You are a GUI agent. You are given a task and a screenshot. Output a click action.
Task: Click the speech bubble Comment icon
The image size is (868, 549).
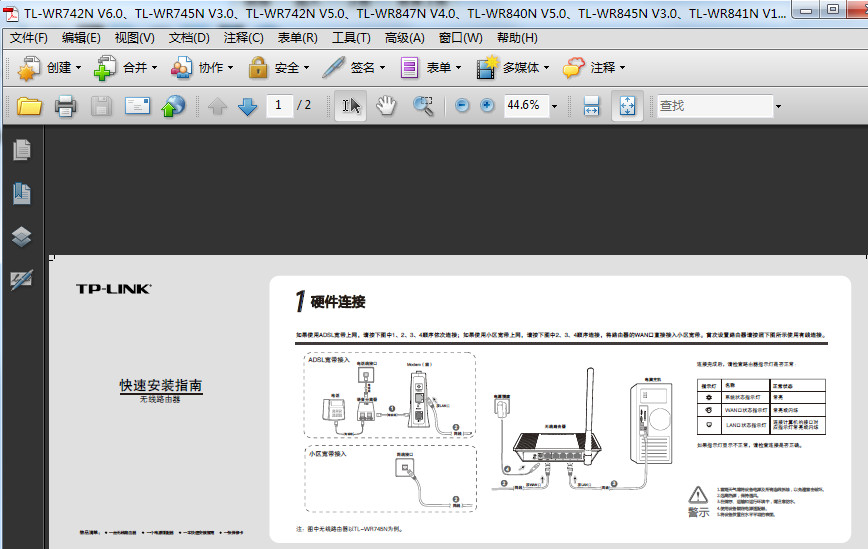pos(574,68)
